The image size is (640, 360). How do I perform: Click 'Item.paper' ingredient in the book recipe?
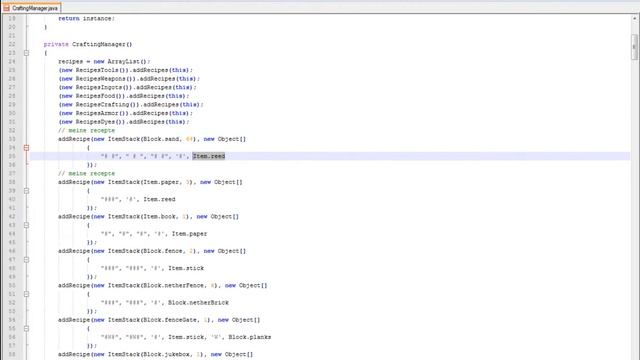(189, 234)
